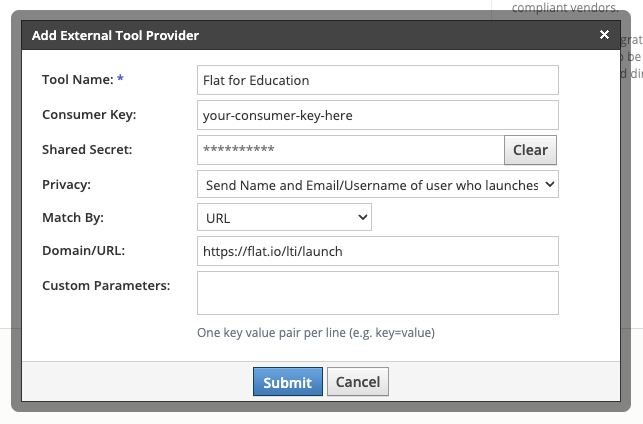Focus the Consumer Key text box
Viewport: 643px width, 424px height.
[x=377, y=115]
